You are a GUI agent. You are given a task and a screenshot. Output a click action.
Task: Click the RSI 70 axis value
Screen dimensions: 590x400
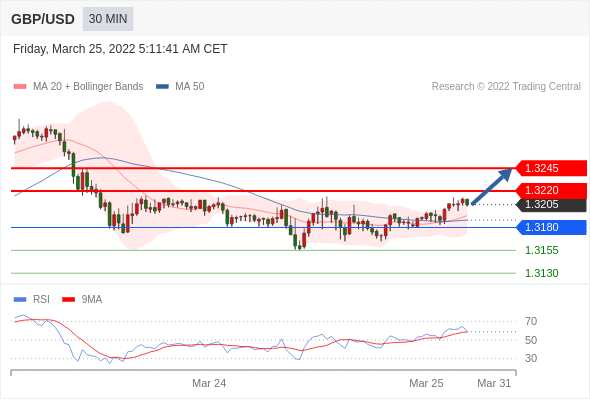pyautogui.click(x=531, y=321)
